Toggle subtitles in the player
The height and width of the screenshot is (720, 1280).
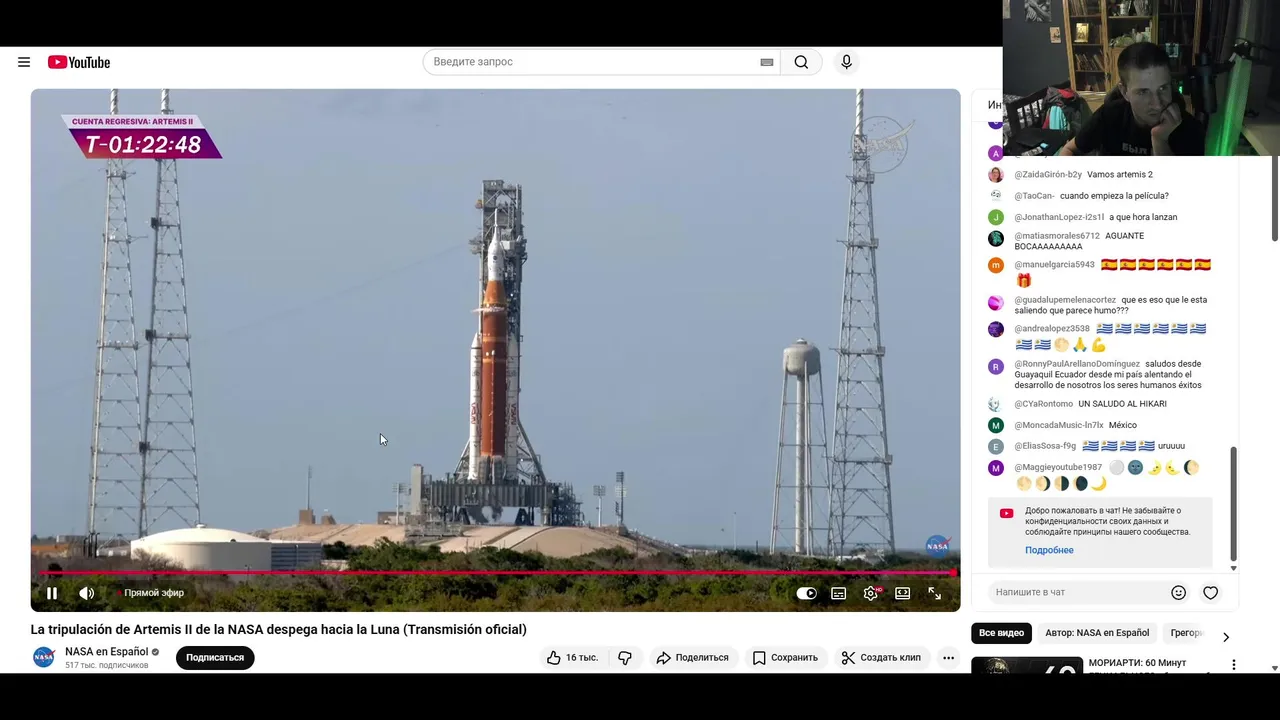point(839,593)
